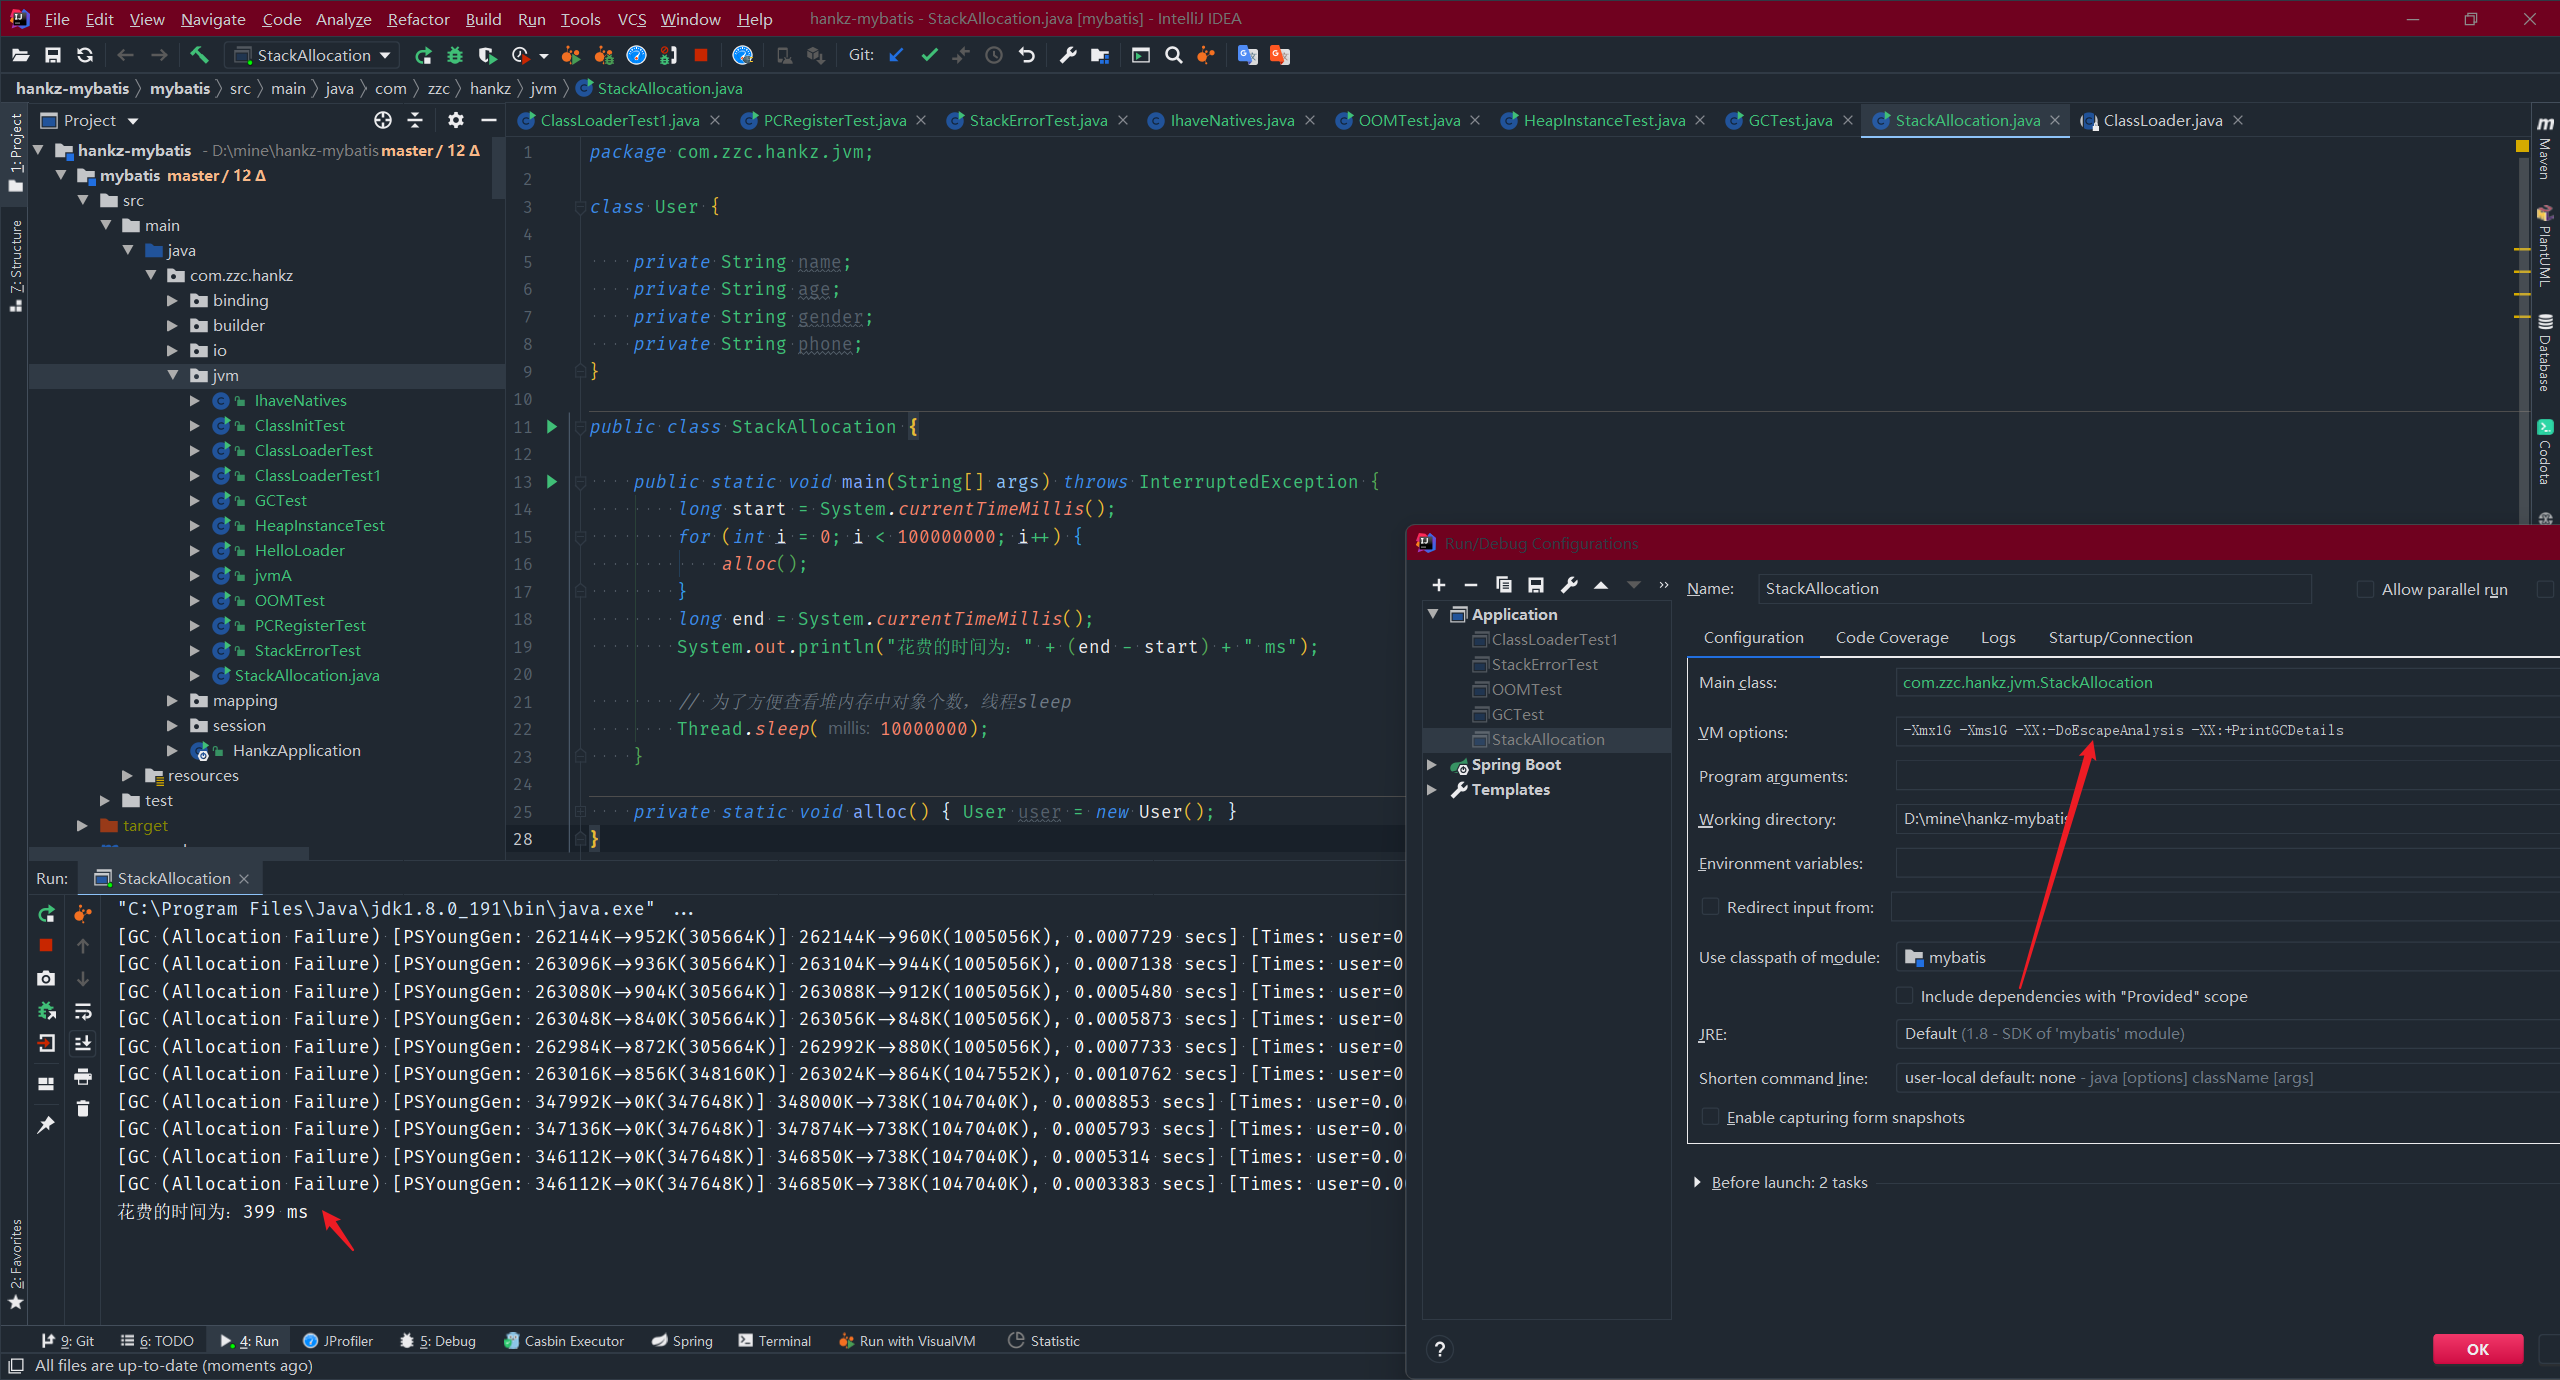Clear all console output with trash icon
This screenshot has height=1380, width=2560.
point(83,1108)
